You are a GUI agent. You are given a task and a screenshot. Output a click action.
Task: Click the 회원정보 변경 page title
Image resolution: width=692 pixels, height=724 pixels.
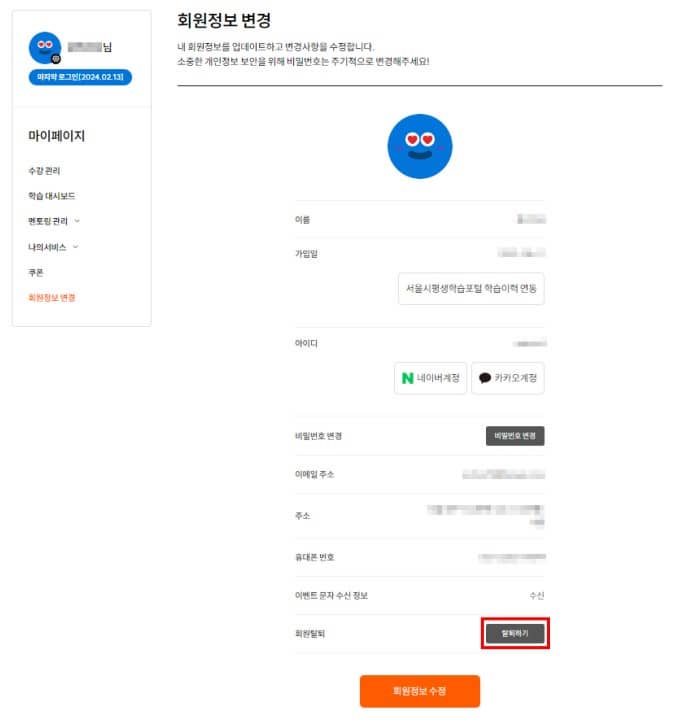(224, 20)
